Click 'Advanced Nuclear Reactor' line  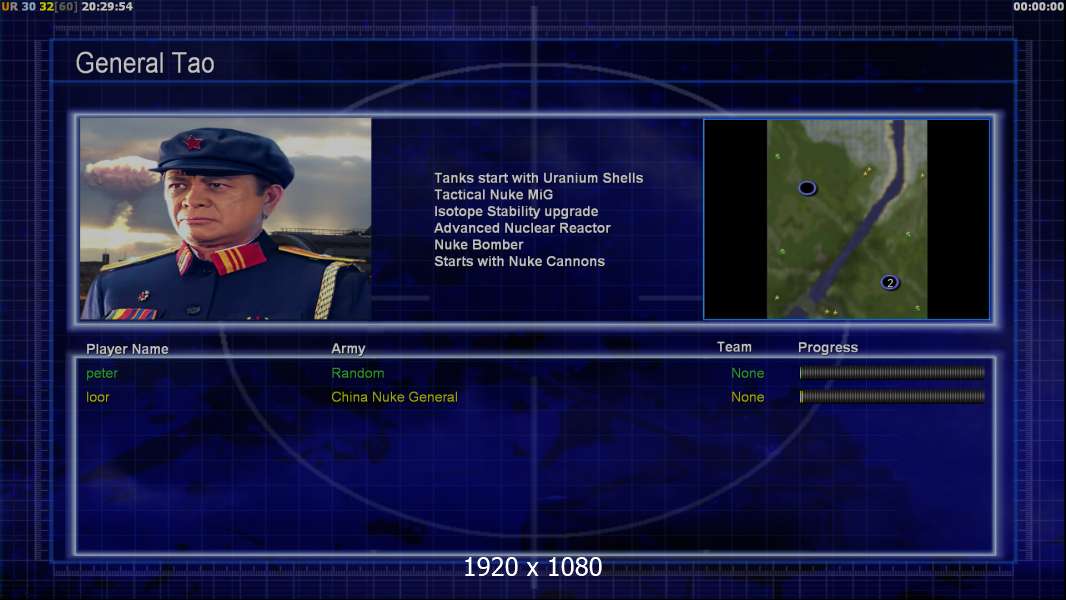coord(522,228)
